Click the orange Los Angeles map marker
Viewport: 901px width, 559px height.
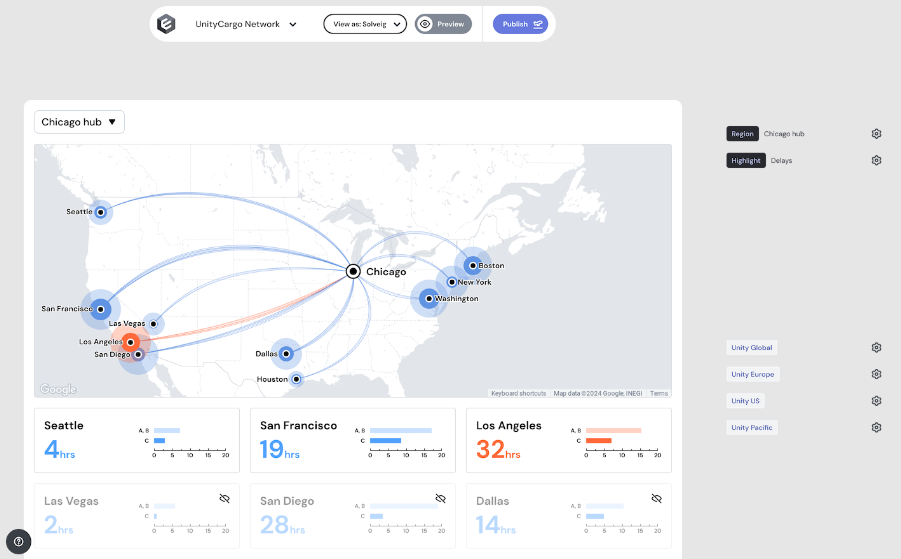[130, 342]
